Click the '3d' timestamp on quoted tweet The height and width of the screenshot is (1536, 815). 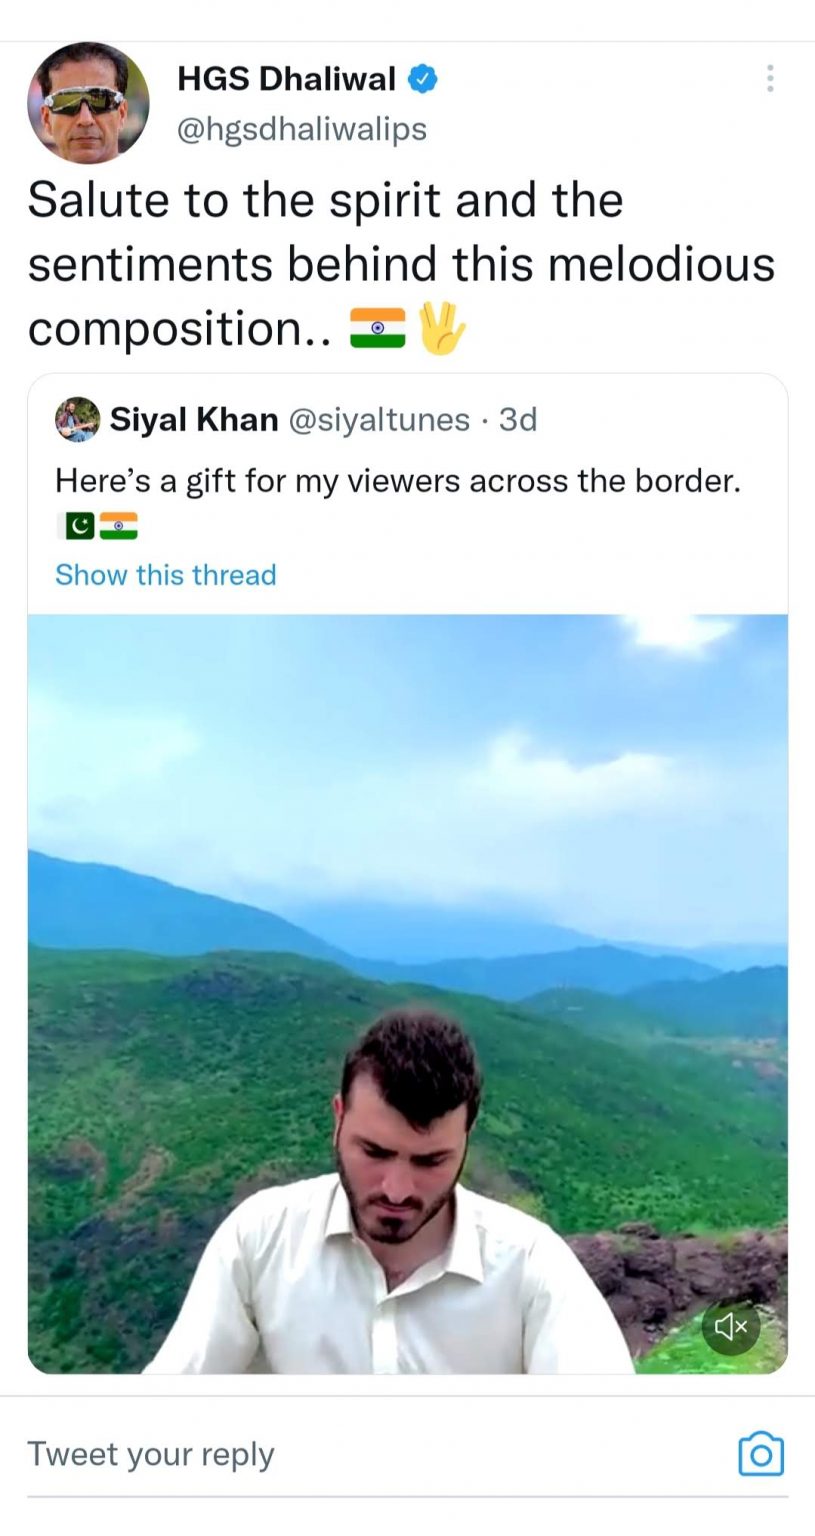pos(518,420)
